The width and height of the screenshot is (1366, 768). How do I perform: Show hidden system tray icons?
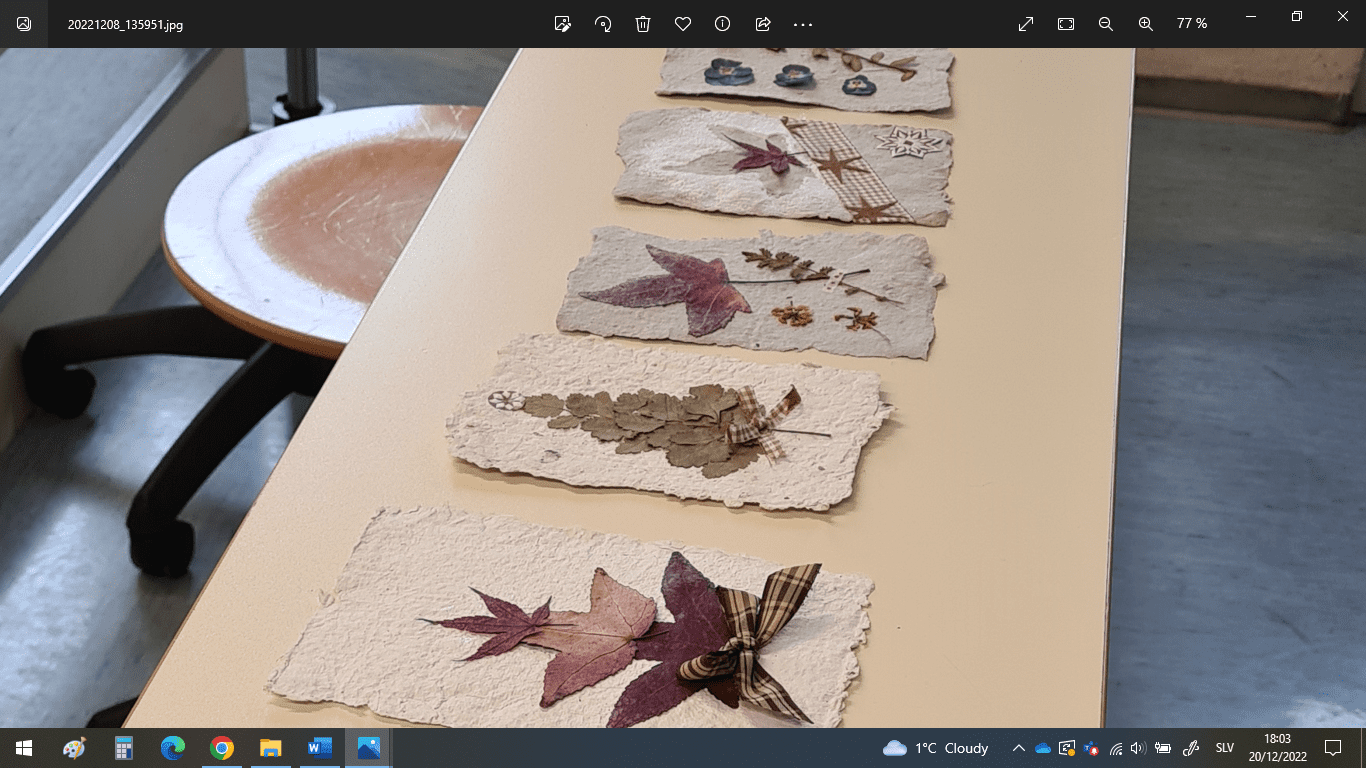pos(1019,748)
